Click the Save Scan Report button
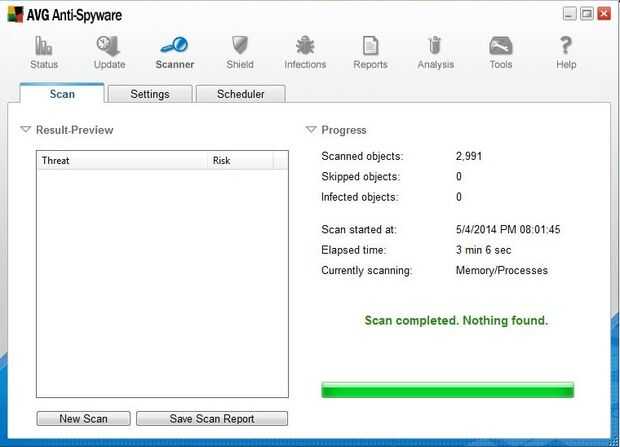The height and width of the screenshot is (447, 620). coord(212,419)
